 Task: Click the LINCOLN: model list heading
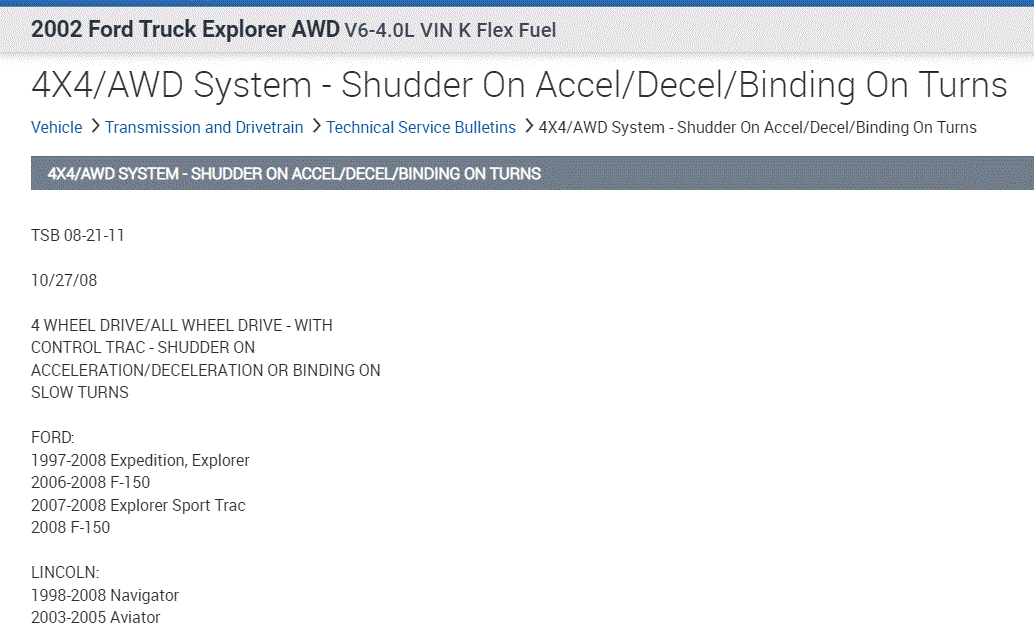click(x=65, y=573)
